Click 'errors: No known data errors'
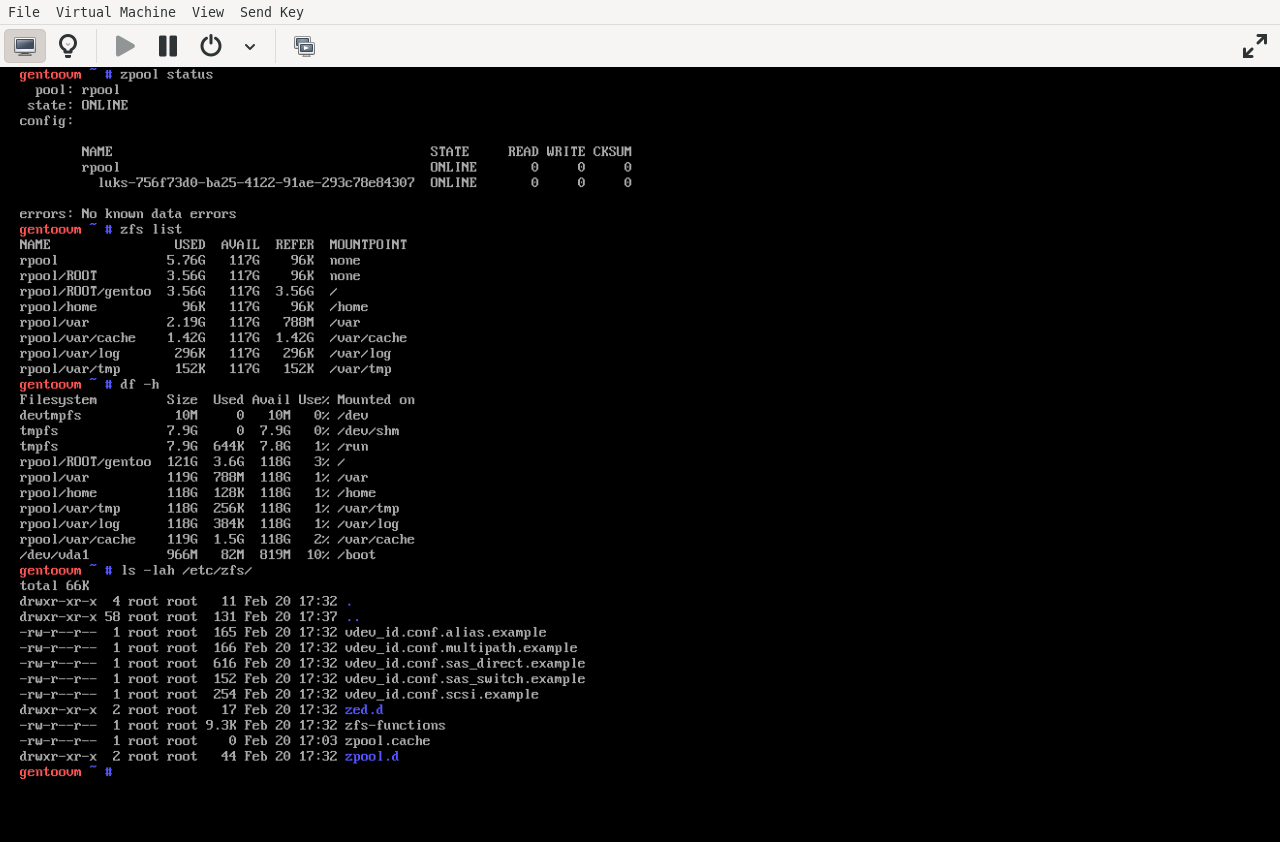The image size is (1280, 842). click(x=128, y=214)
